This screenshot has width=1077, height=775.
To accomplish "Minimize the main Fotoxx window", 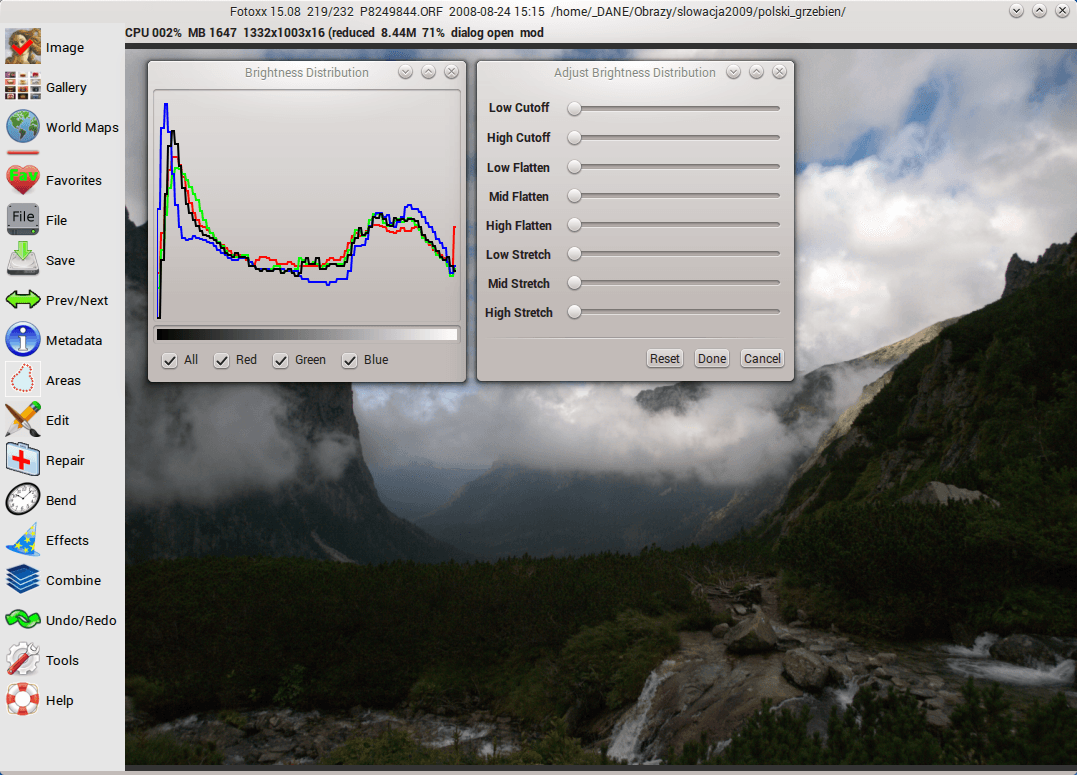I will pos(1017,11).
